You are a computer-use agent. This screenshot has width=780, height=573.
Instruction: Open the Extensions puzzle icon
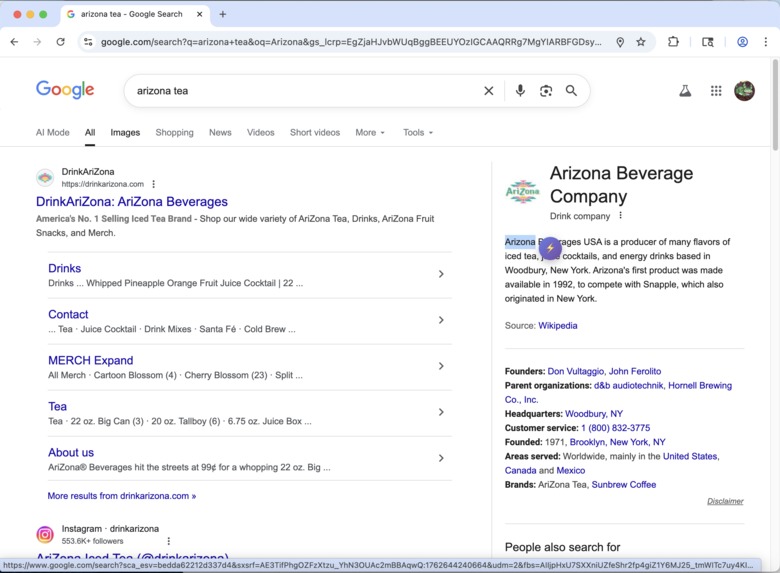coord(673,42)
